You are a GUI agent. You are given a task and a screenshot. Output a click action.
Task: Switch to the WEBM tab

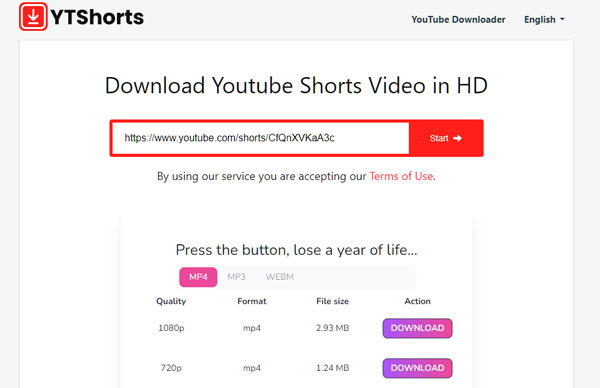coord(279,277)
